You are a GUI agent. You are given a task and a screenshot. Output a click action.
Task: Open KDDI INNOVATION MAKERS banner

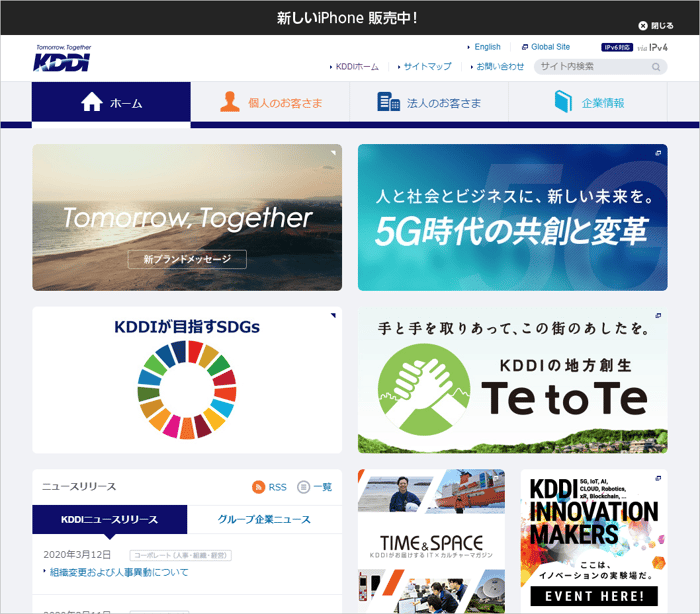594,541
